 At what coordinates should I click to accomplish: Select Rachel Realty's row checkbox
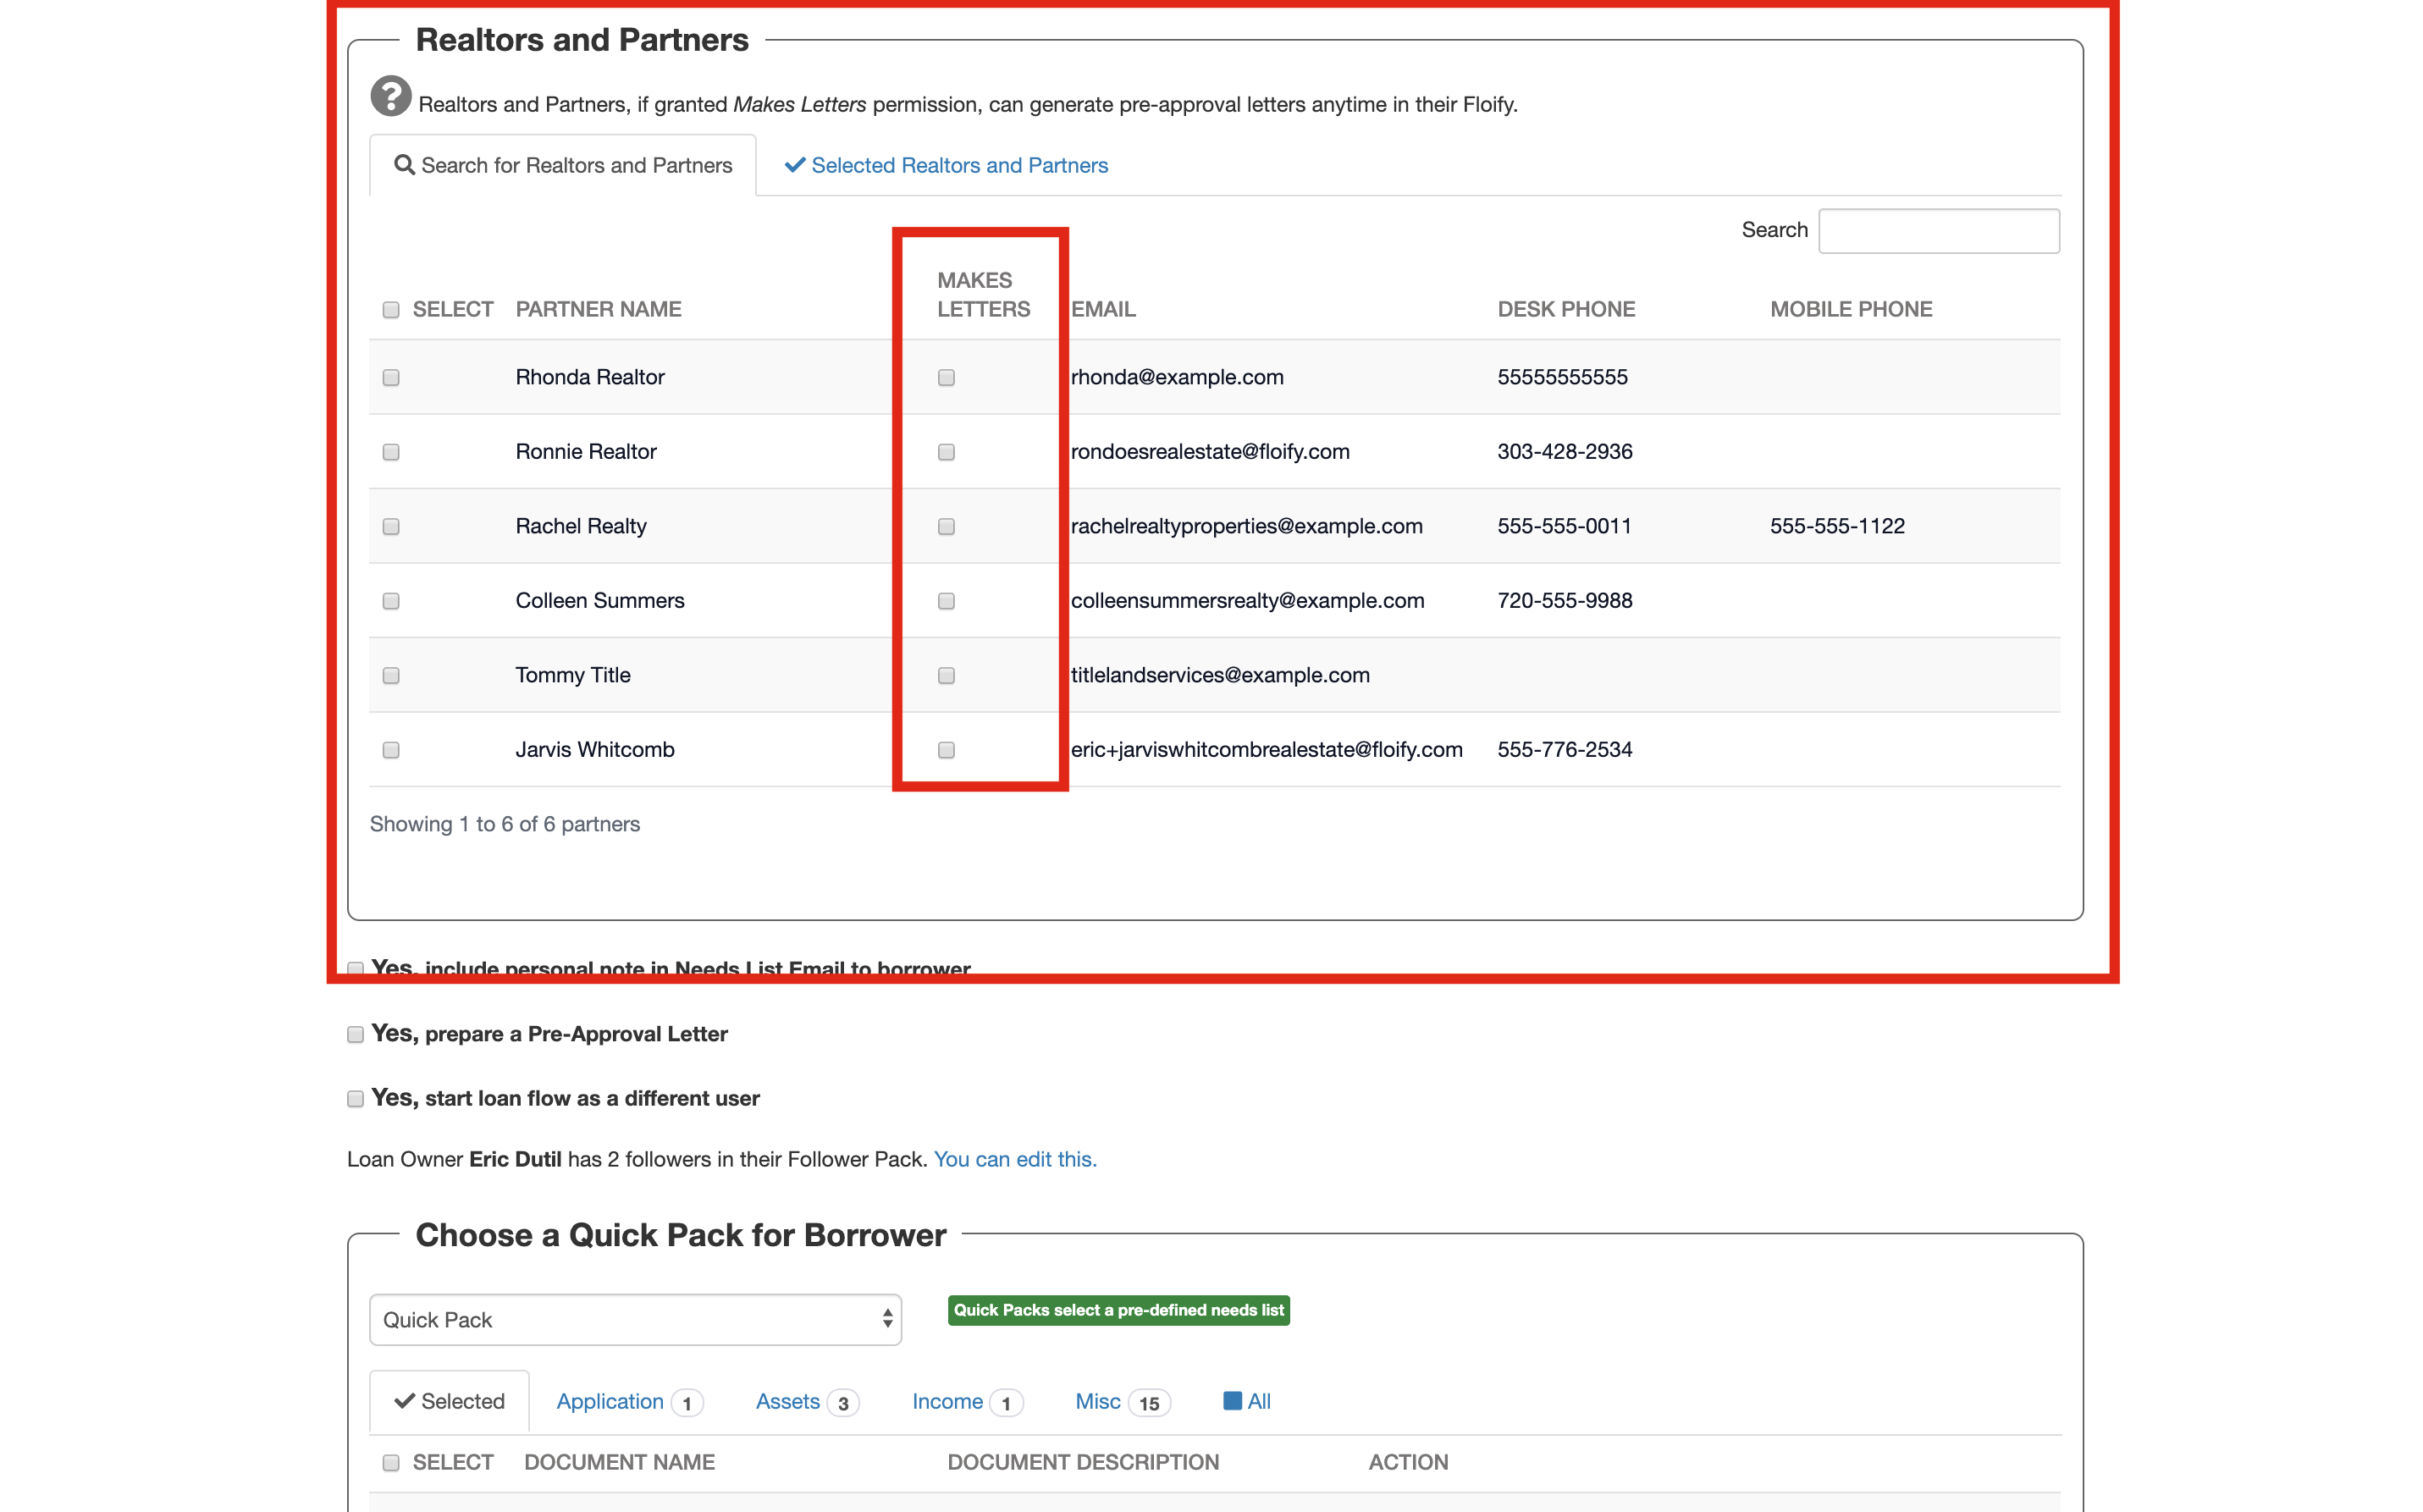pos(391,526)
